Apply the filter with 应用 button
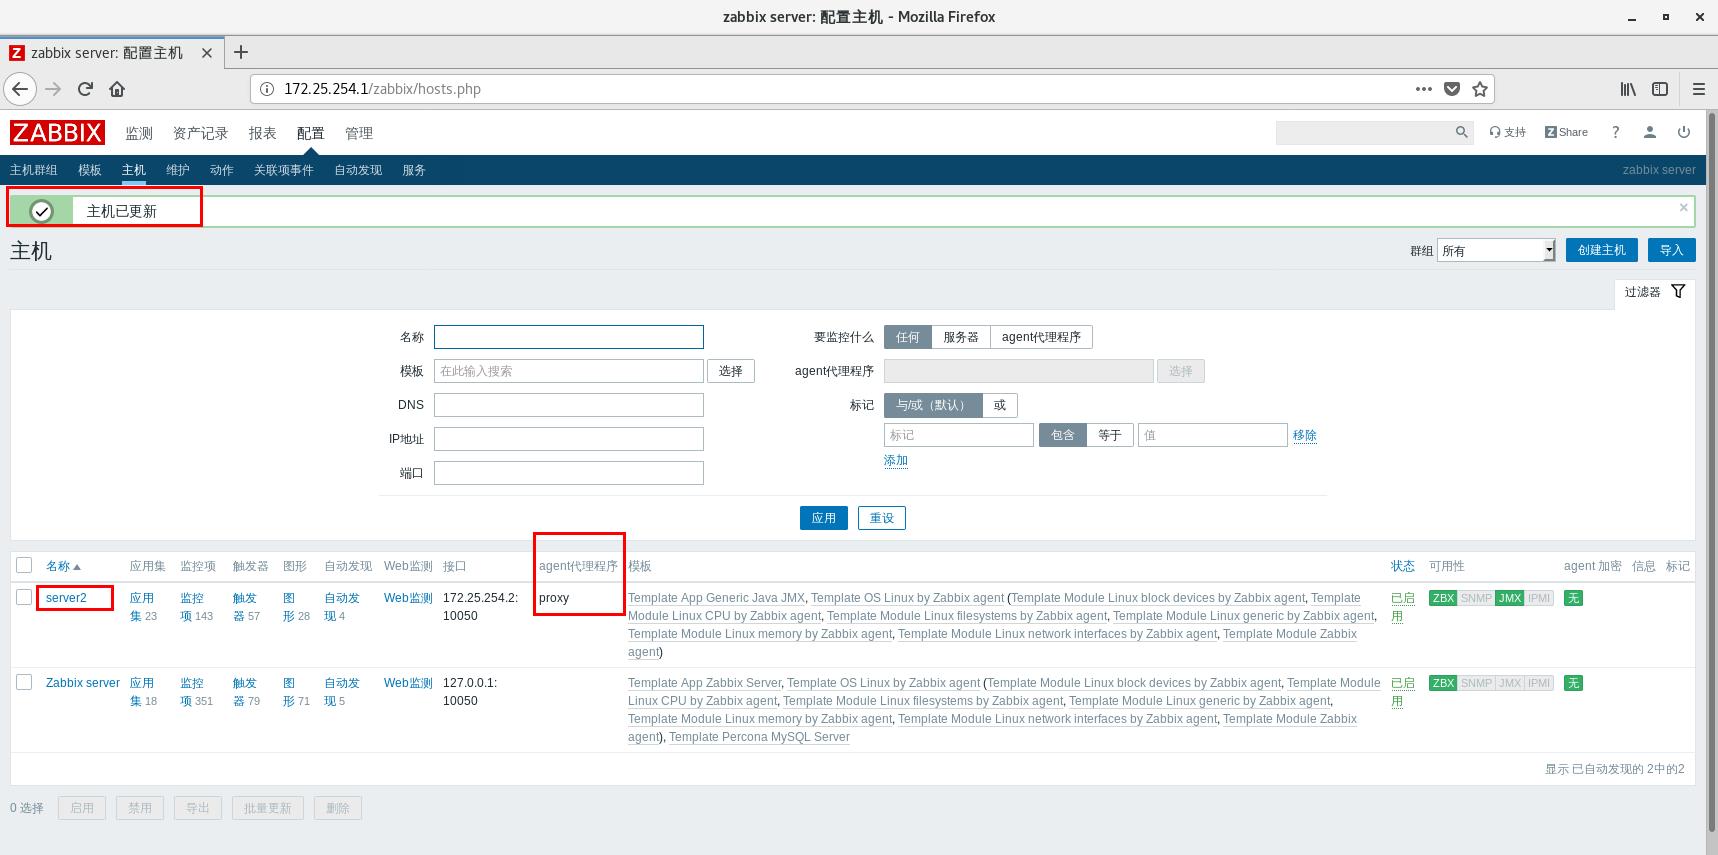The height and width of the screenshot is (855, 1718). [x=824, y=518]
